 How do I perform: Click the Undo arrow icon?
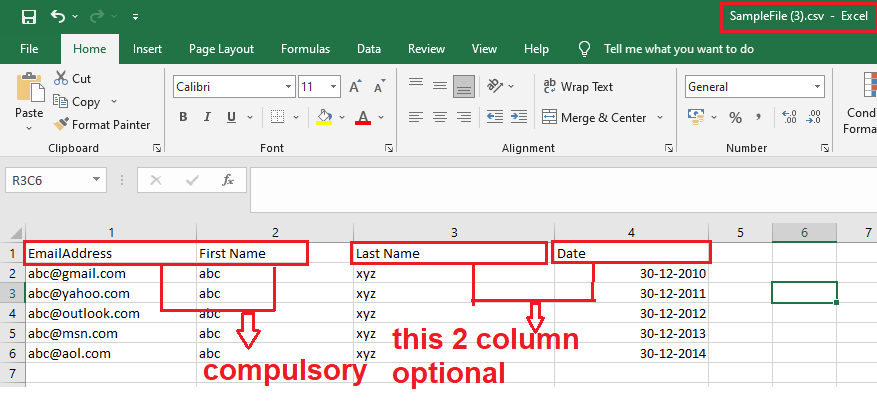click(58, 16)
